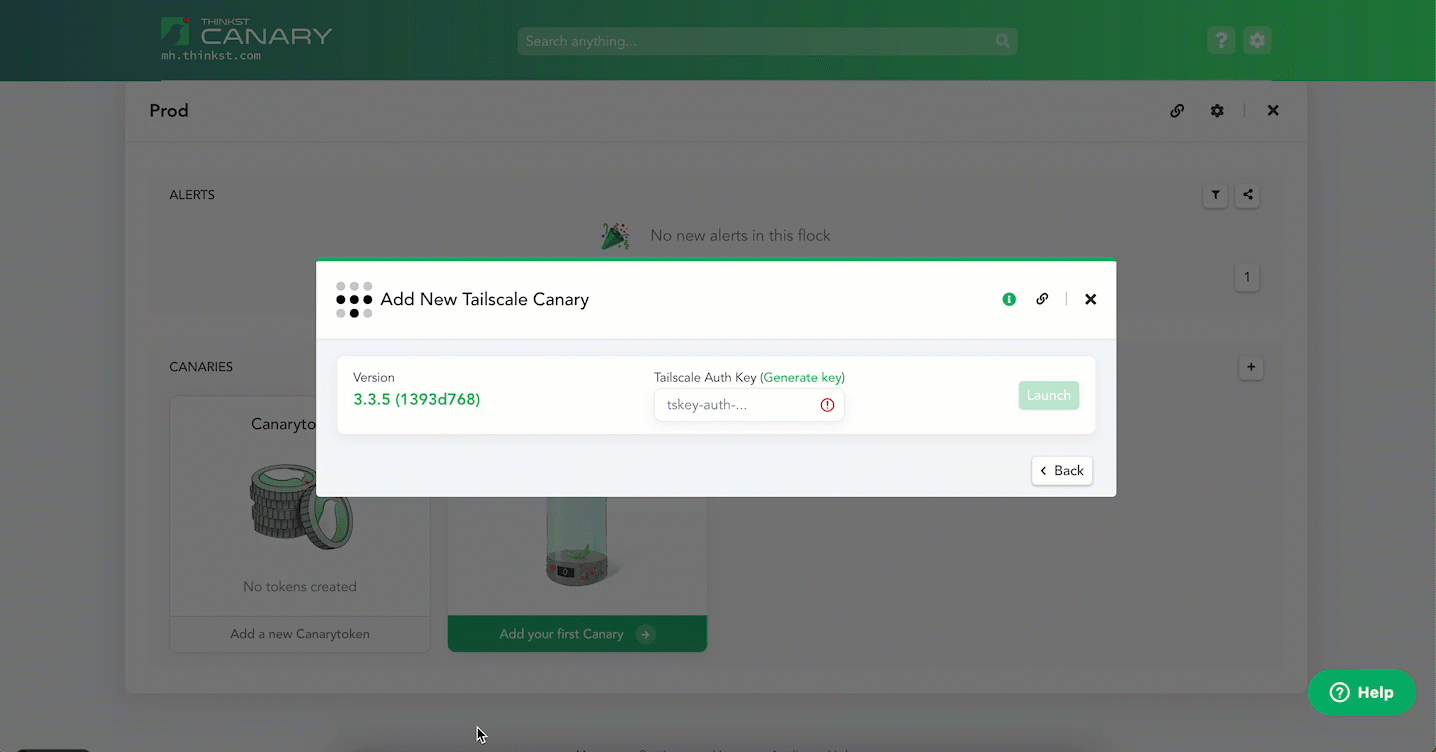Click the Prod flock title
This screenshot has height=752, width=1436.
point(169,111)
